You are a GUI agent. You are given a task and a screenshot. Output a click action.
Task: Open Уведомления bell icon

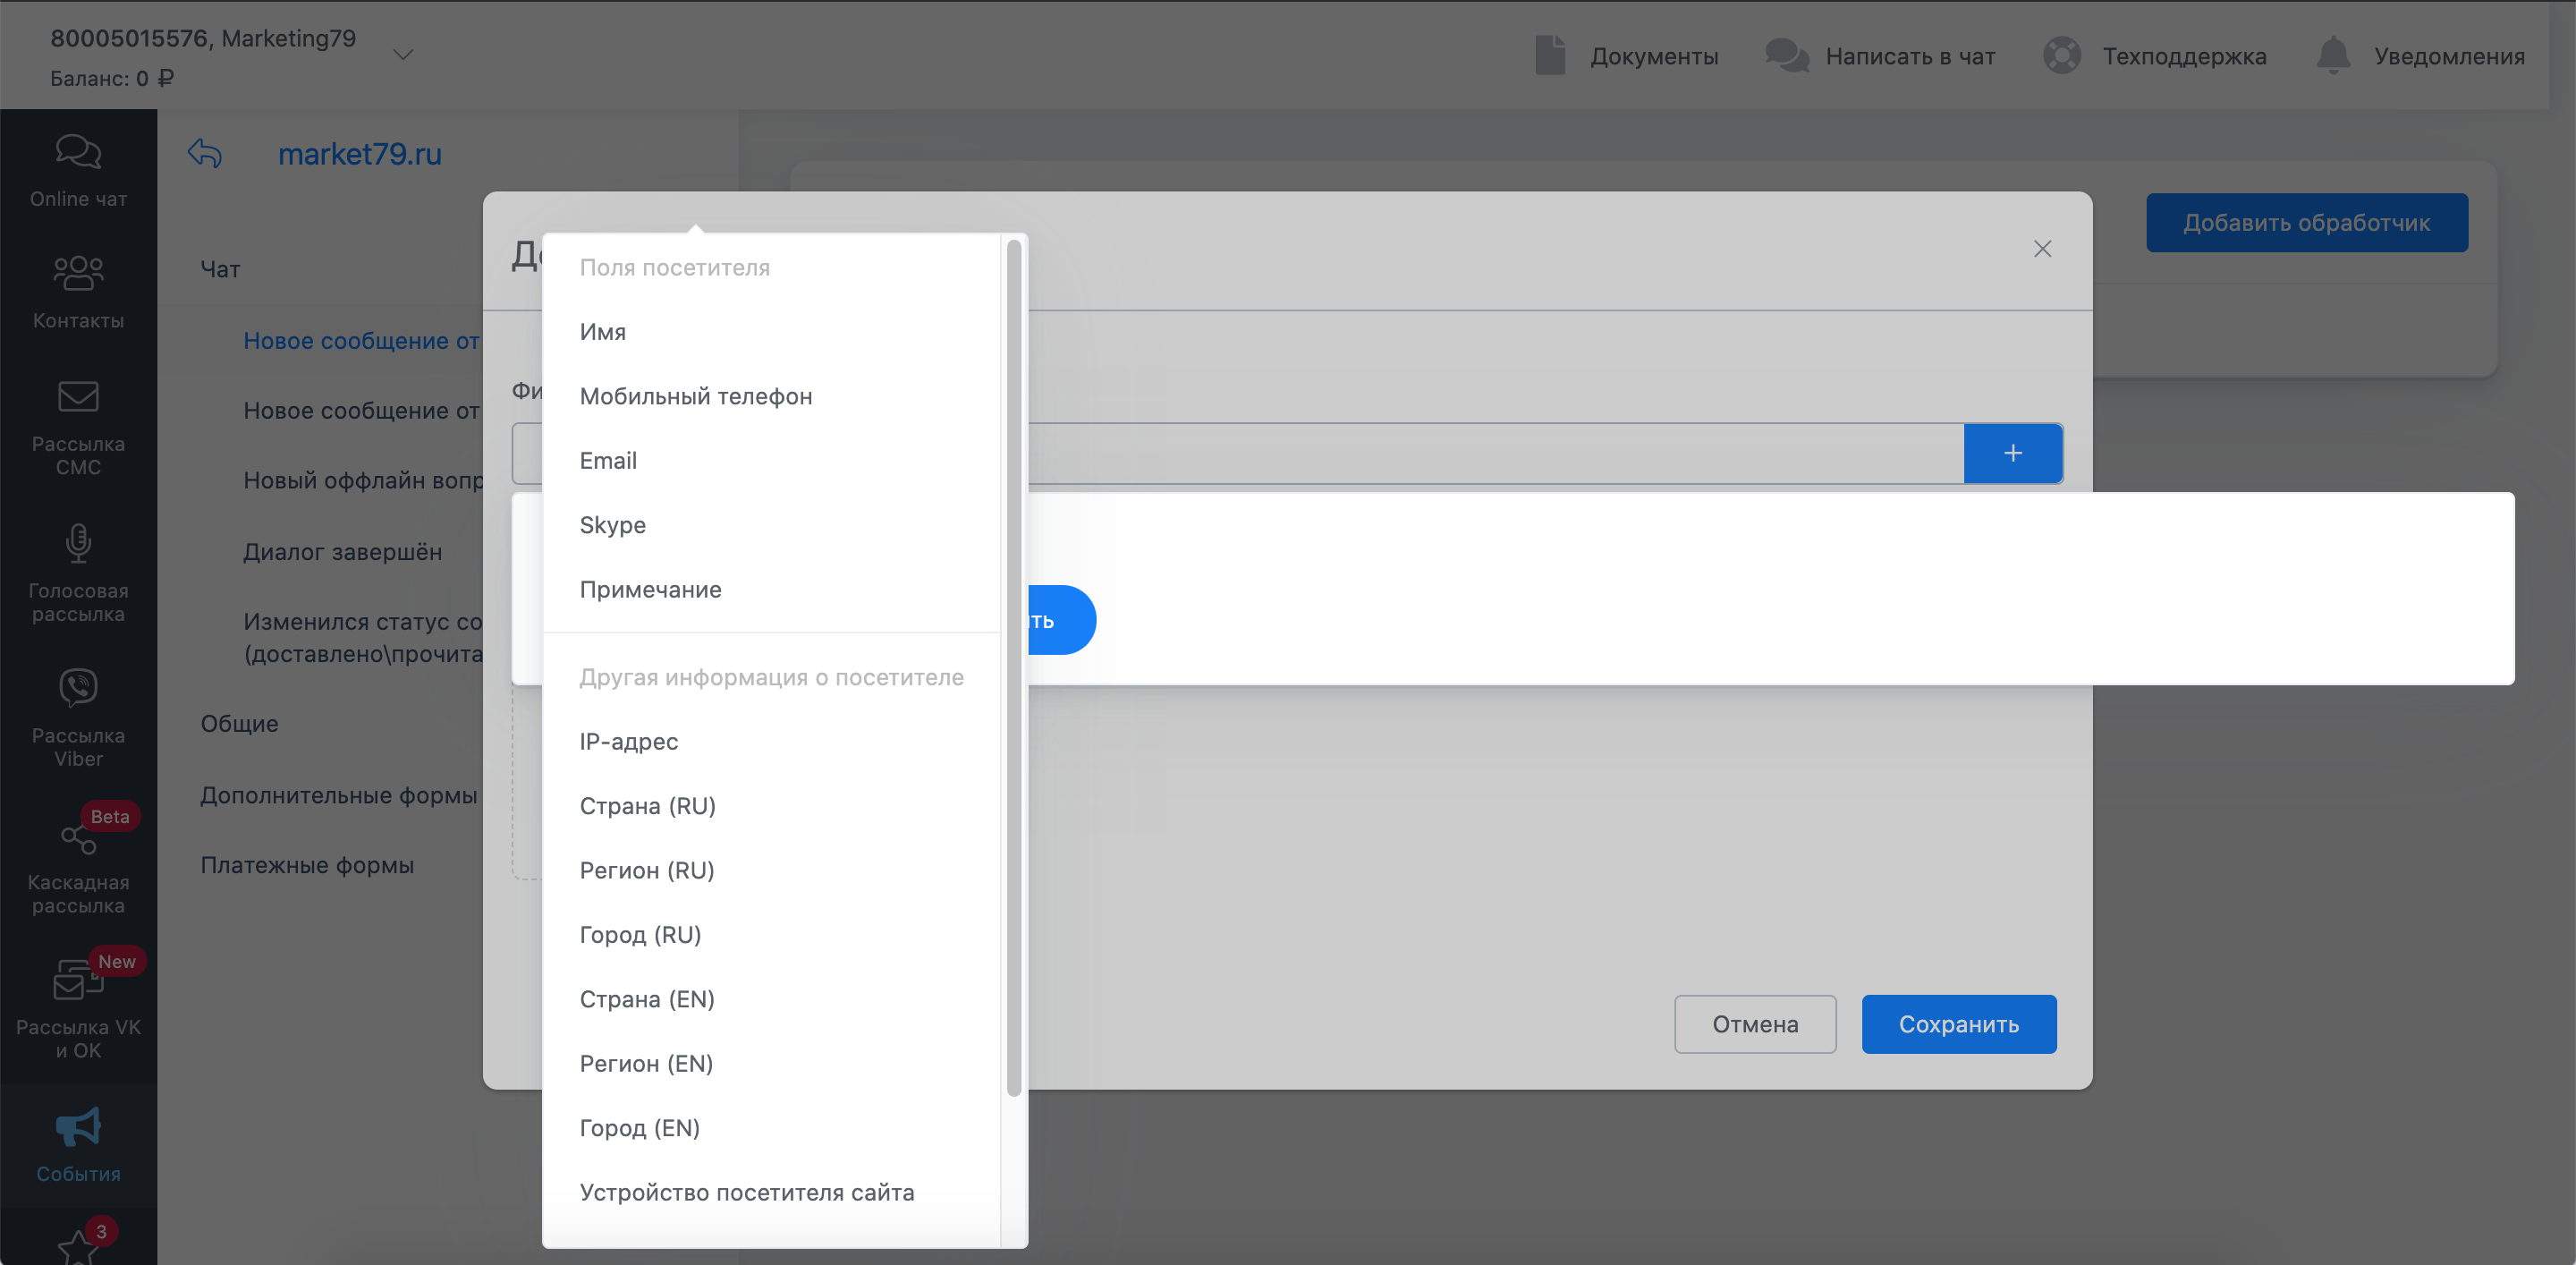2332,55
